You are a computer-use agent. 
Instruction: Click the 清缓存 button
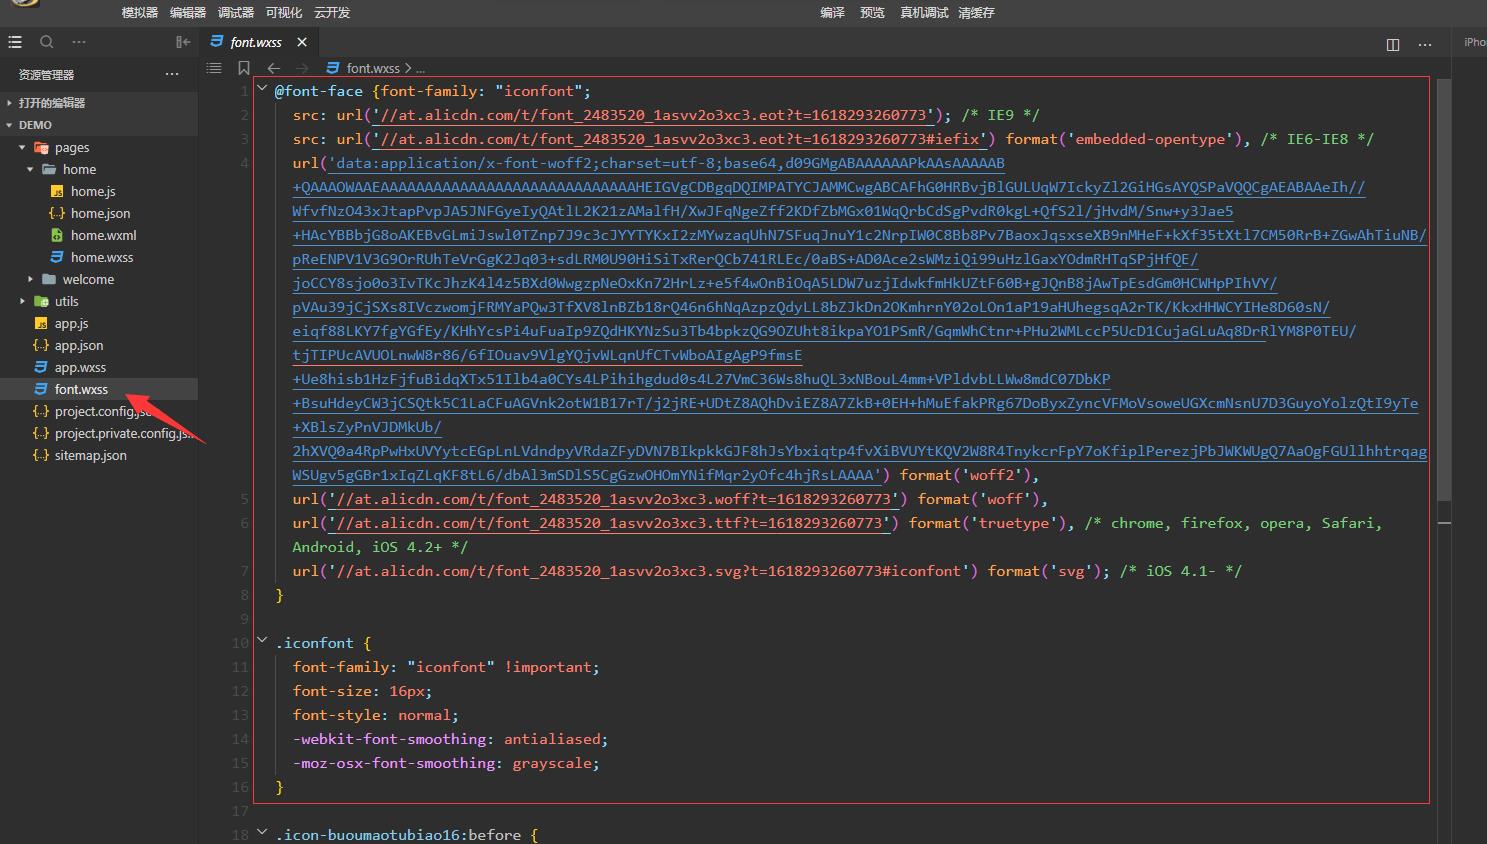tap(976, 13)
